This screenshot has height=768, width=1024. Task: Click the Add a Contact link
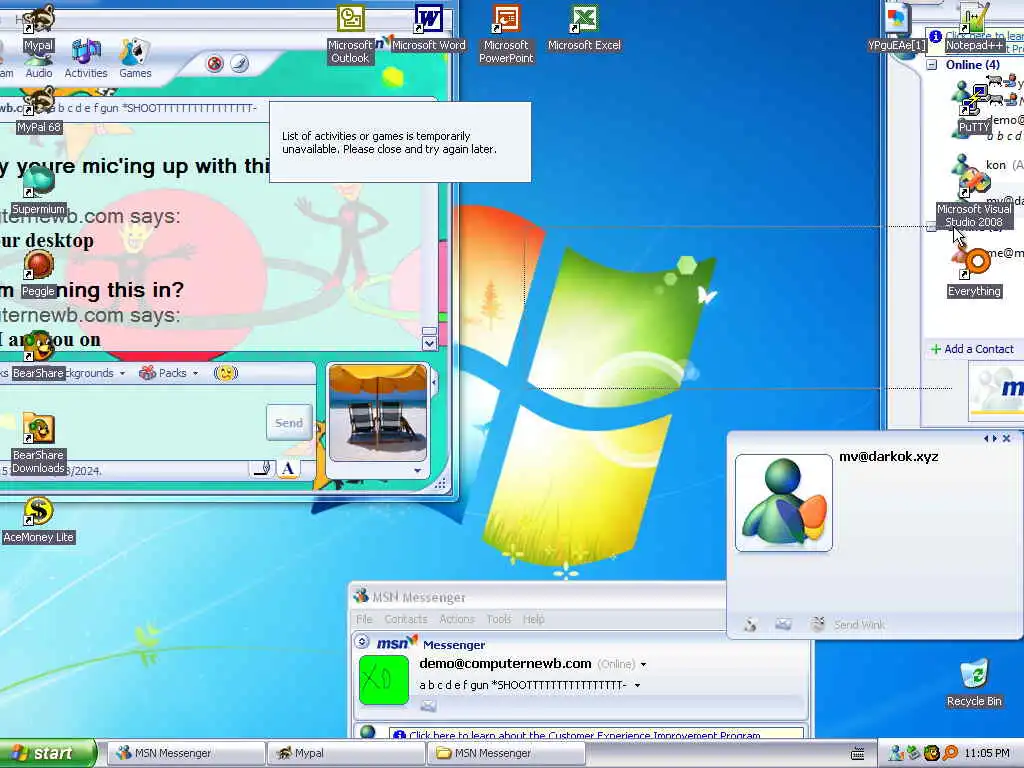coord(972,349)
